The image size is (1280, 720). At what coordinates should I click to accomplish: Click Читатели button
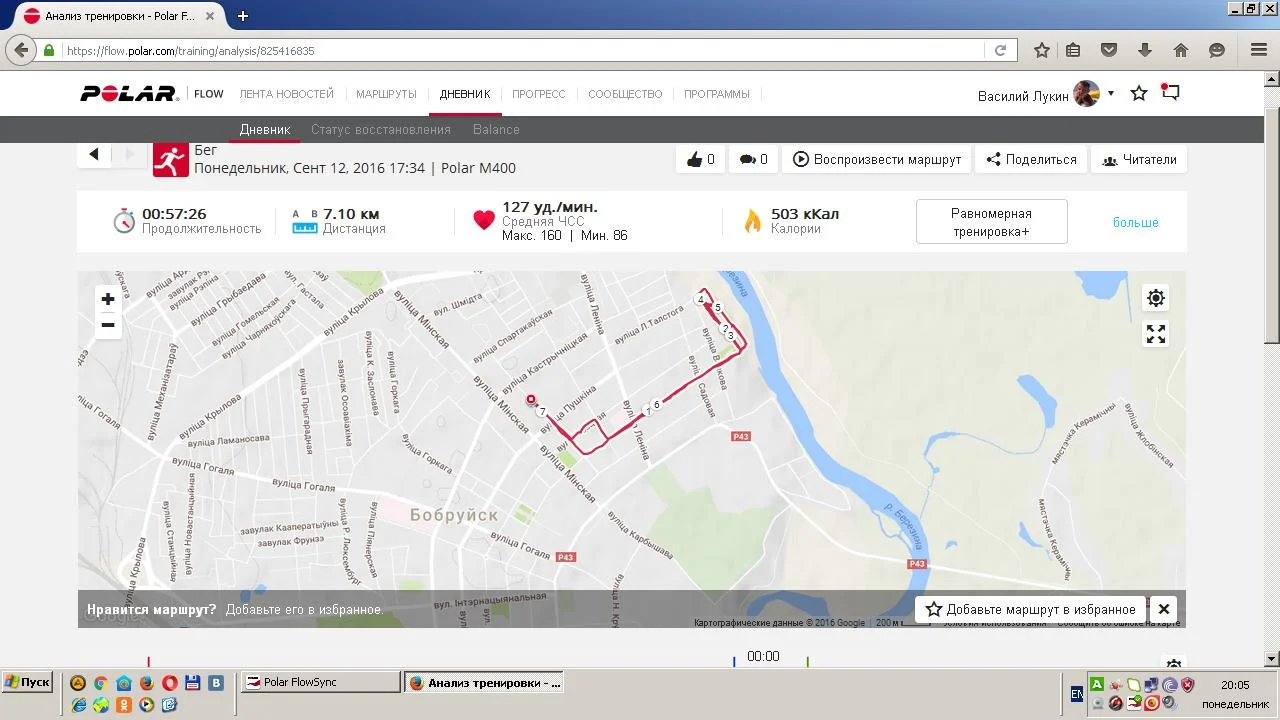[1140, 159]
